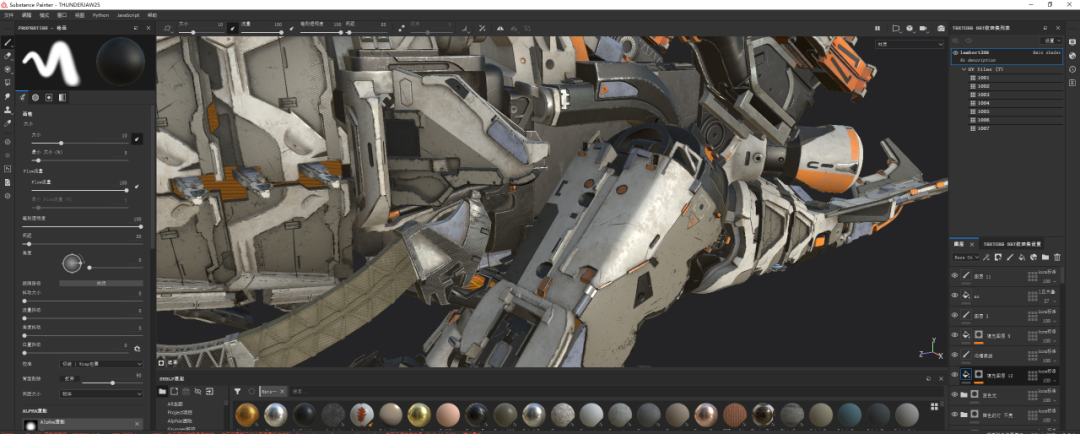Select the Paint brush tool in left toolbar
The width and height of the screenshot is (1080, 434).
tap(8, 43)
